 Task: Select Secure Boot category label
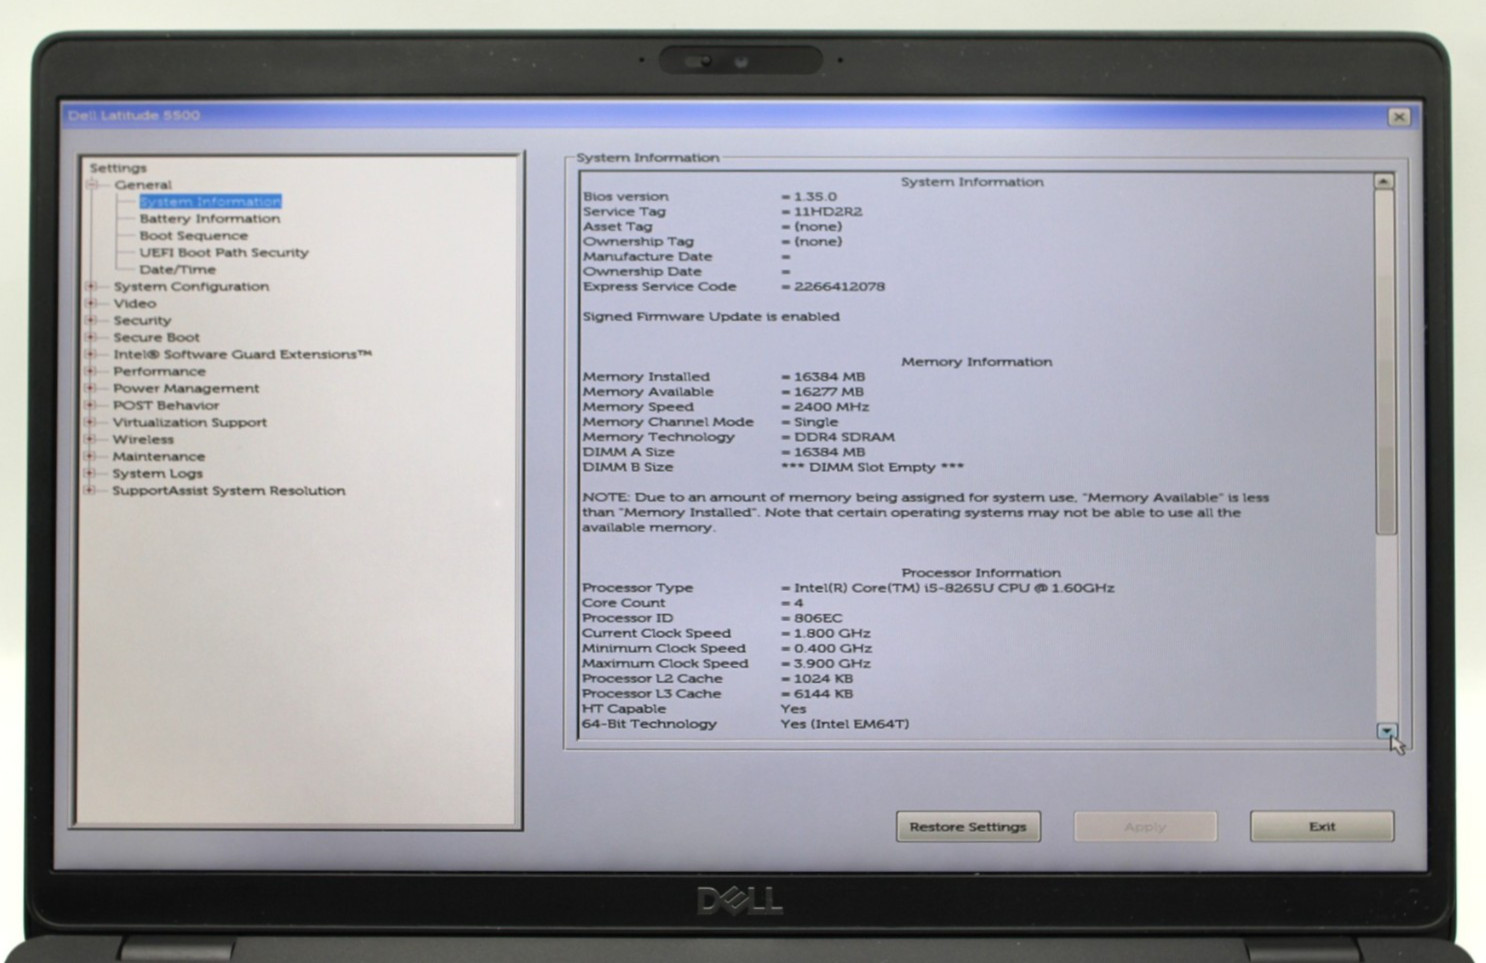(x=156, y=338)
